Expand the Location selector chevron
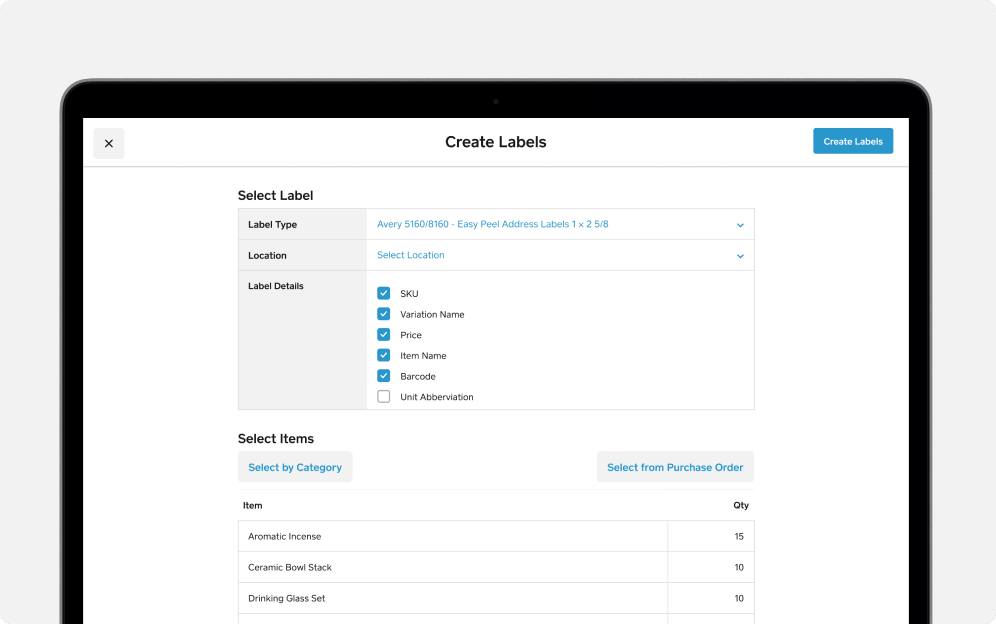The image size is (996, 624). click(x=740, y=256)
